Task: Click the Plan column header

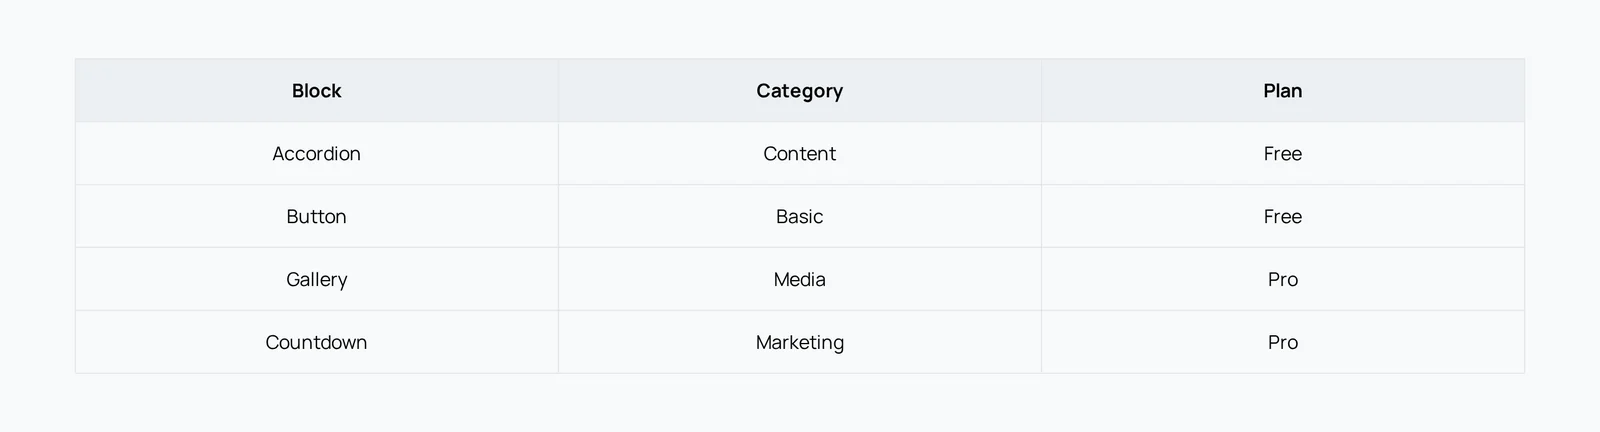Action: pyautogui.click(x=1283, y=91)
